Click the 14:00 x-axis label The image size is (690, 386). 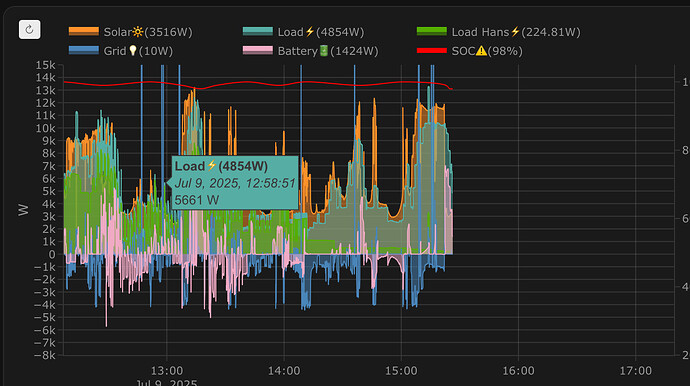click(x=284, y=371)
